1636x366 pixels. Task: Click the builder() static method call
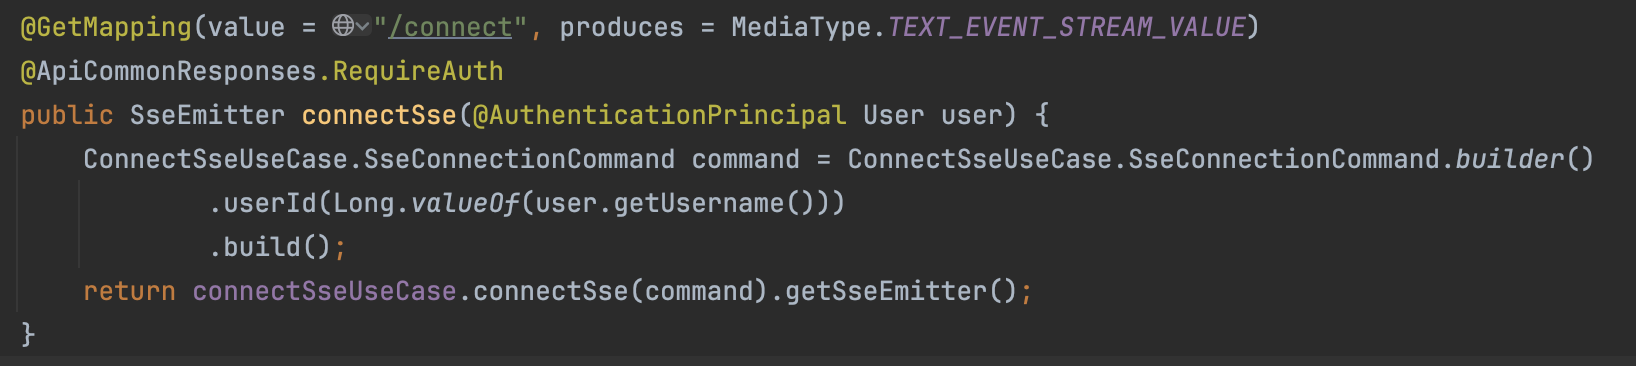click(1525, 159)
